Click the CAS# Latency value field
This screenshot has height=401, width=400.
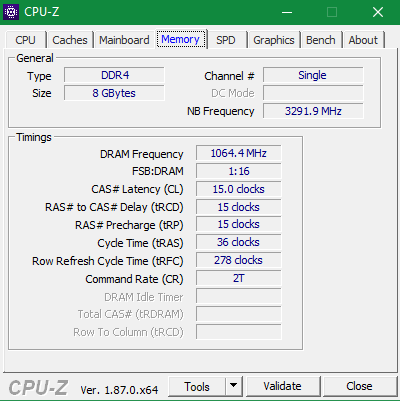click(x=239, y=189)
